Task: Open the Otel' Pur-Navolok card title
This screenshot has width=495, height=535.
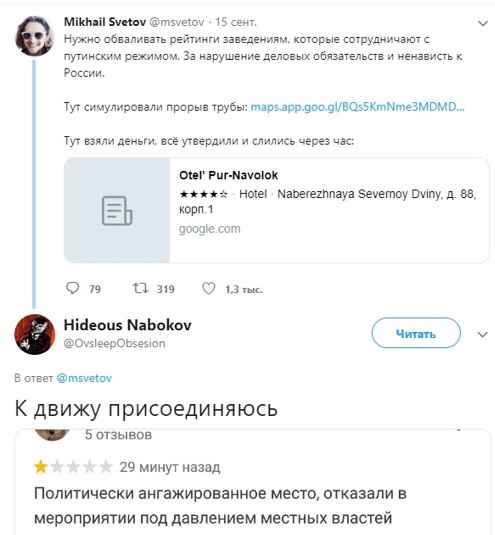Action: click(x=229, y=175)
